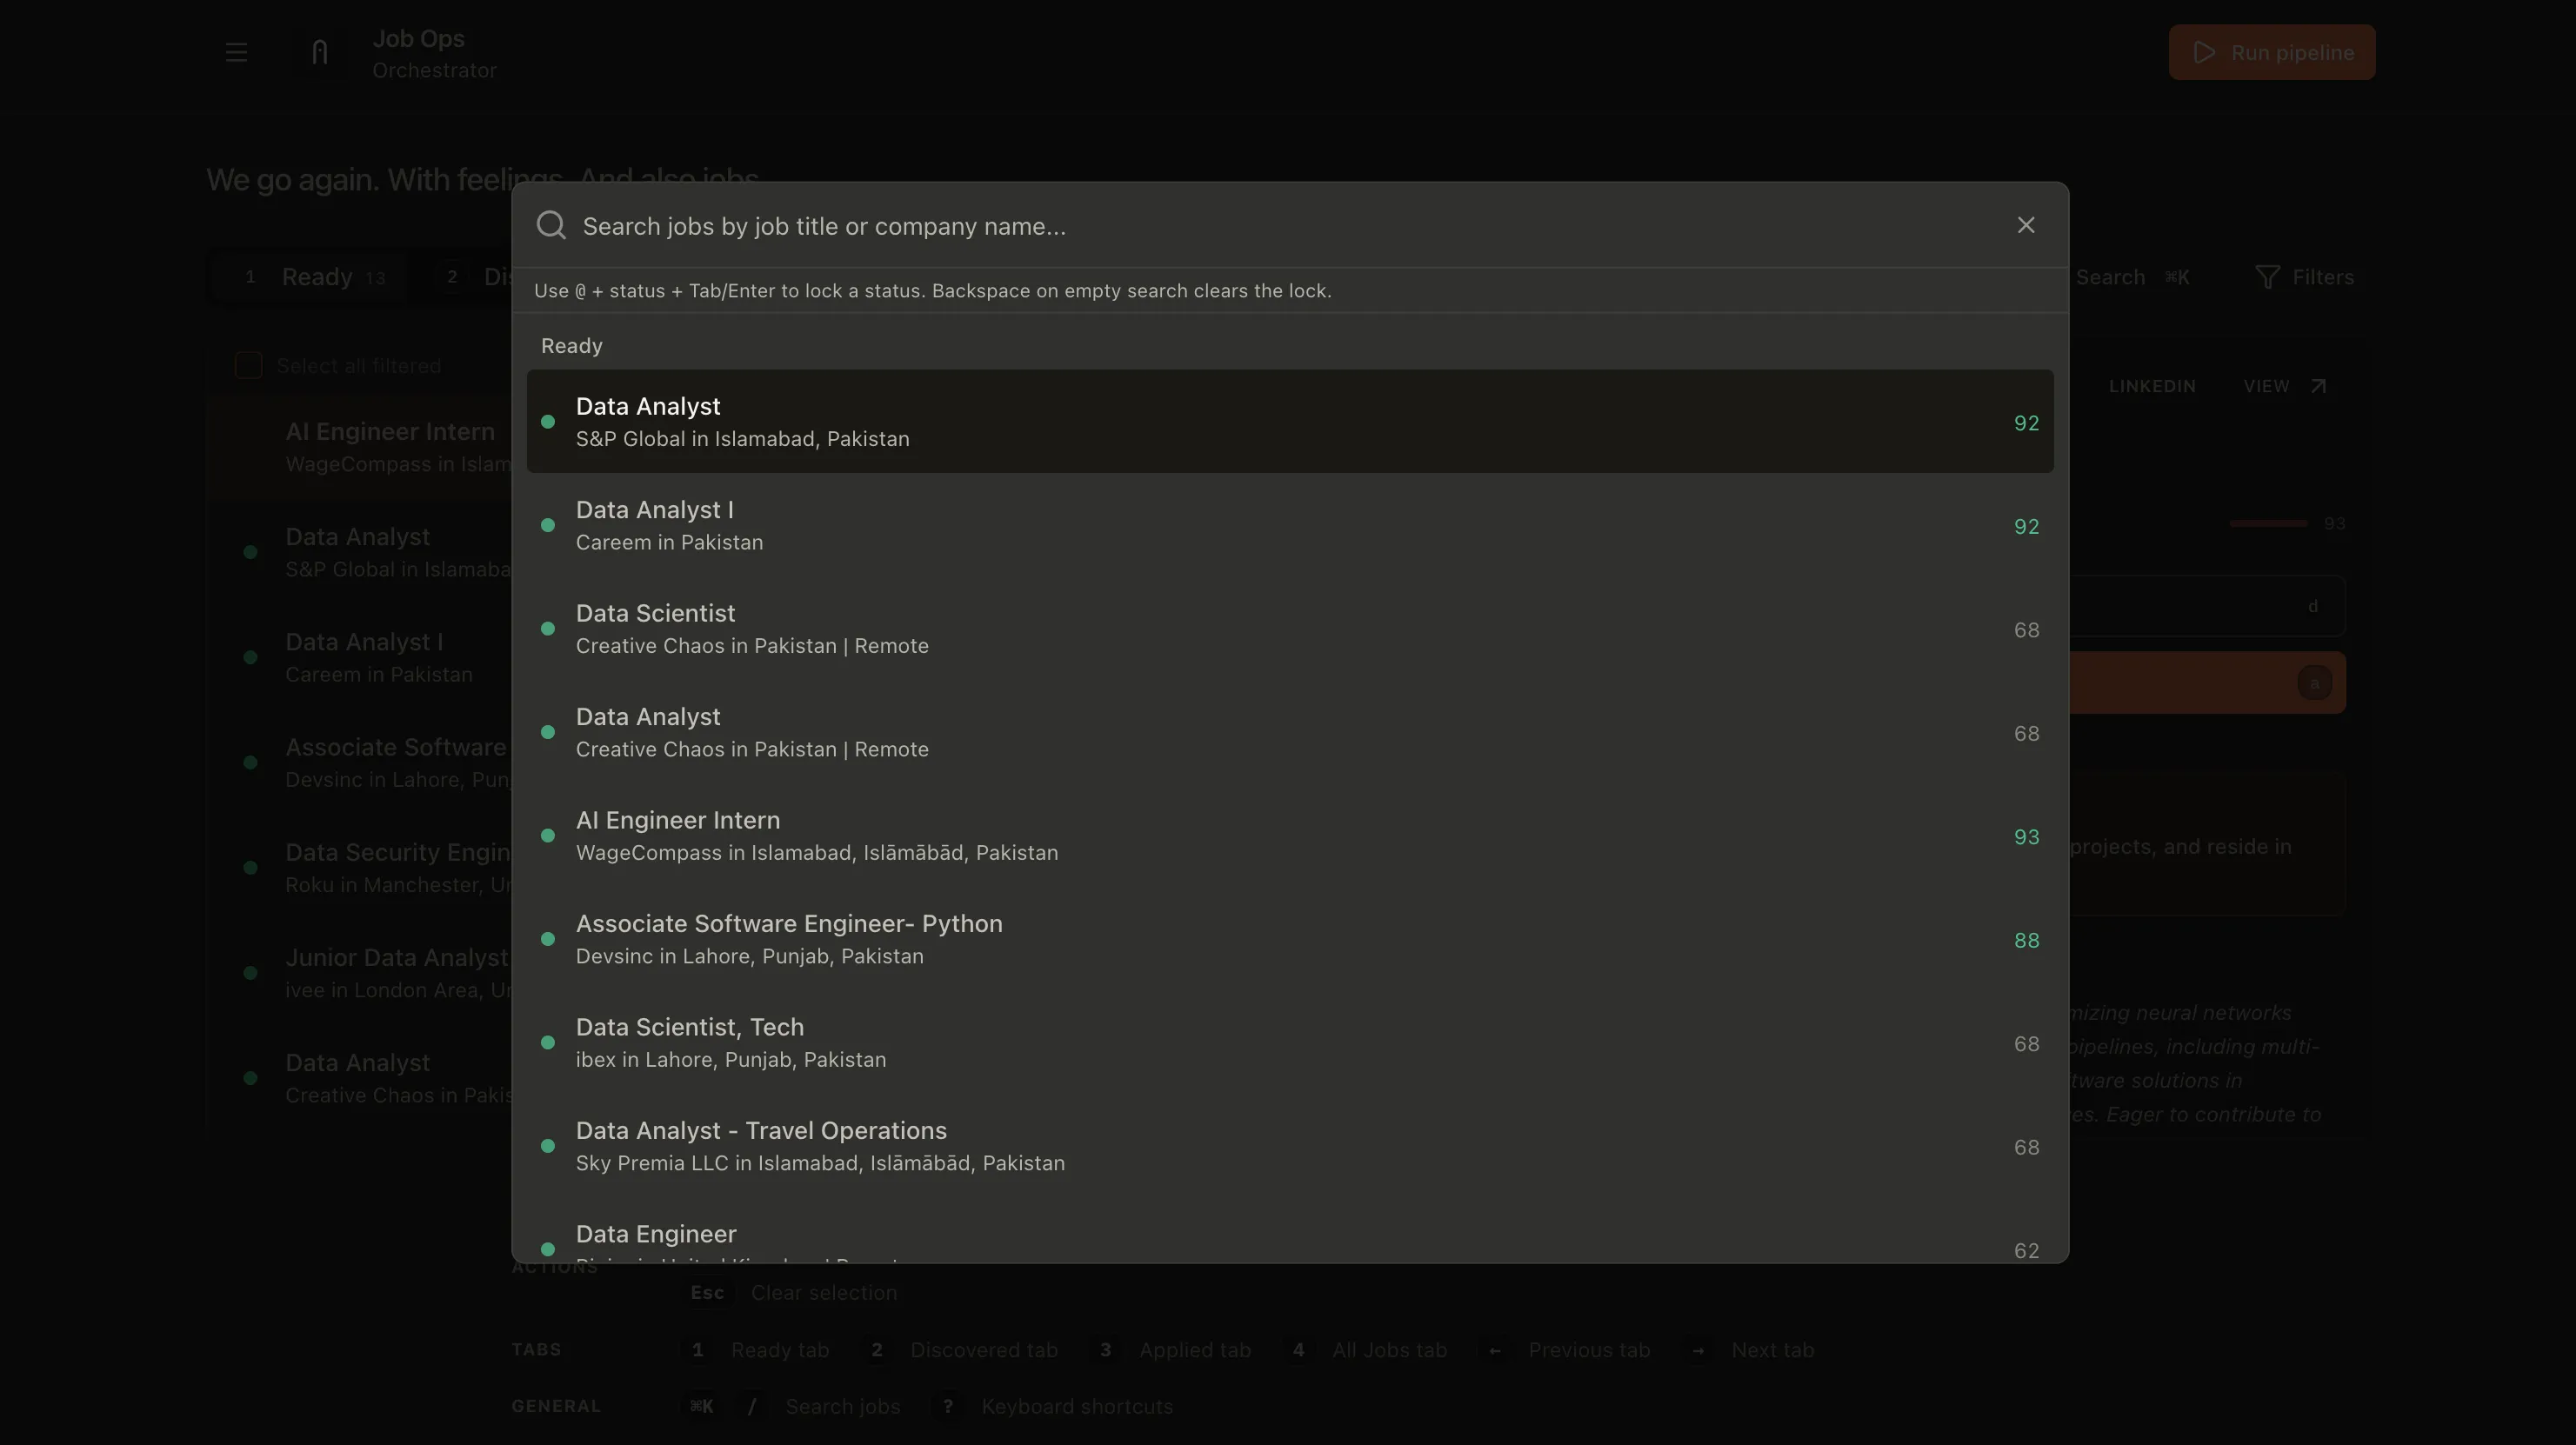Viewport: 2576px width, 1445px height.
Task: Click the green ready dot beside AI Engineer Intern
Action: click(547, 836)
